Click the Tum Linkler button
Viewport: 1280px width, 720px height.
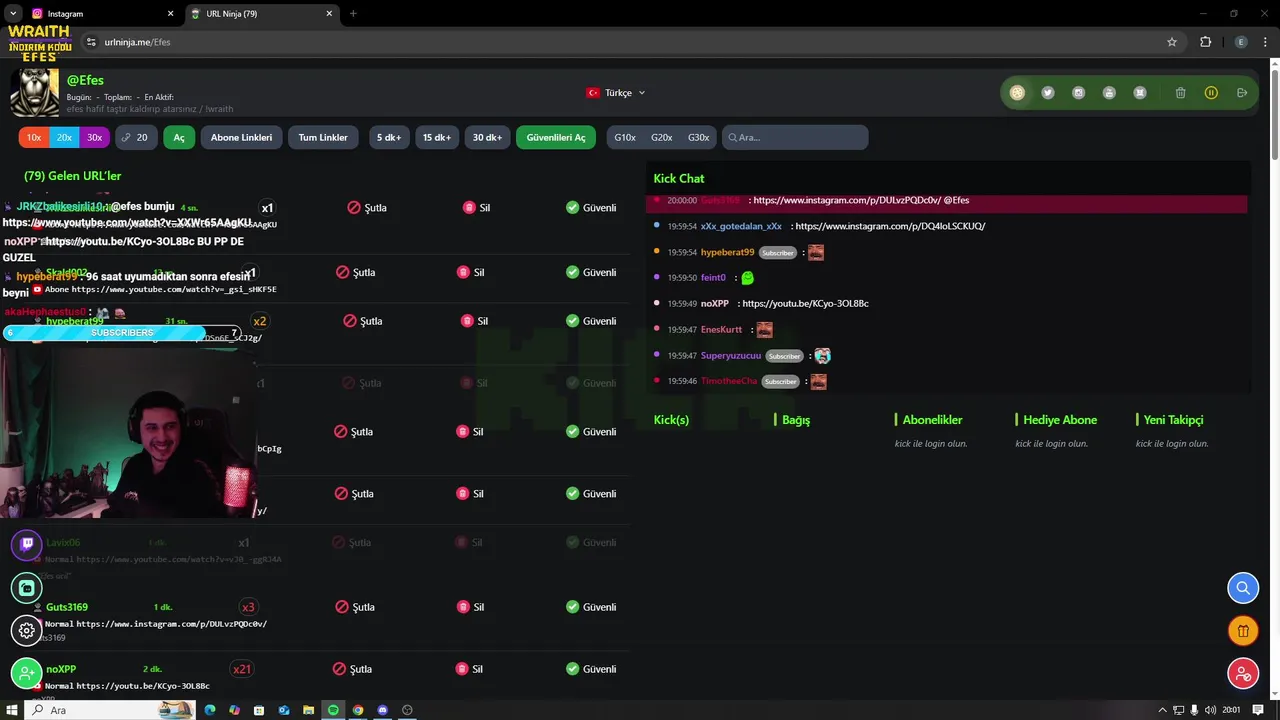click(x=323, y=137)
